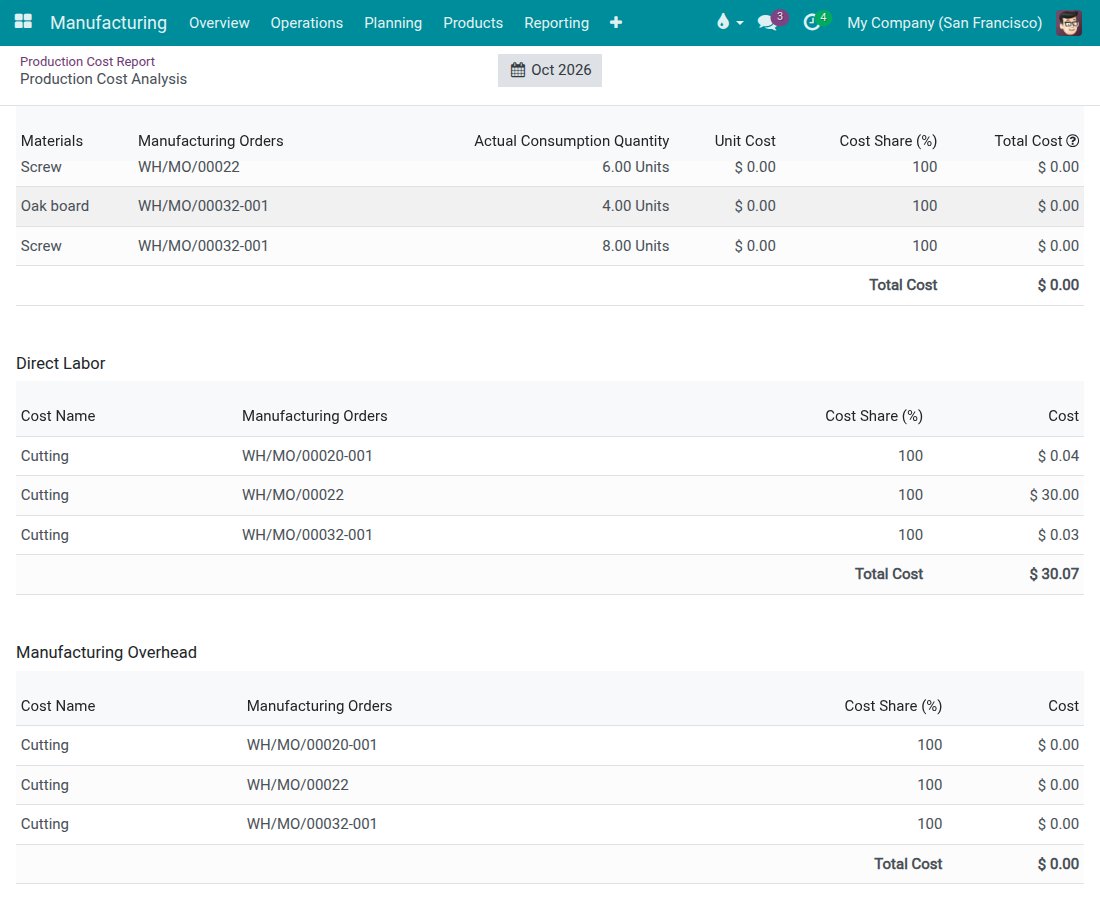
Task: Click 4.00 Units consumption quantity
Action: pos(636,206)
